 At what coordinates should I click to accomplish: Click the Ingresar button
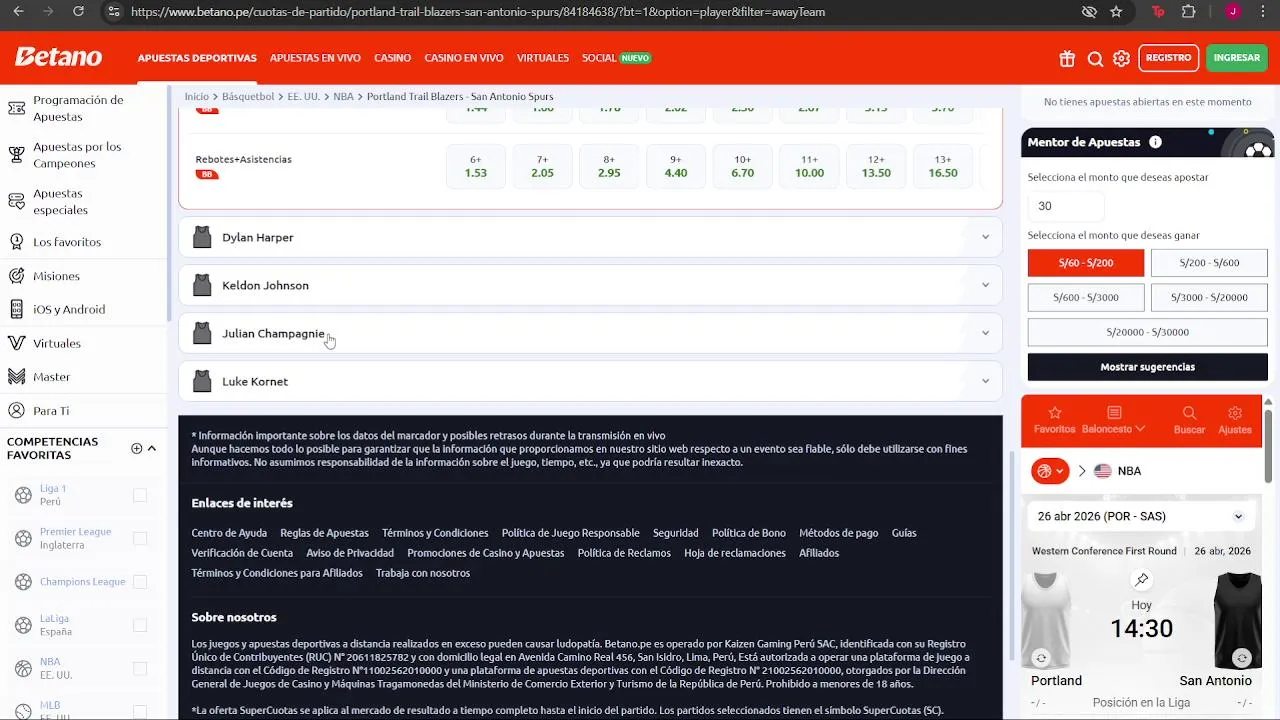click(x=1237, y=58)
